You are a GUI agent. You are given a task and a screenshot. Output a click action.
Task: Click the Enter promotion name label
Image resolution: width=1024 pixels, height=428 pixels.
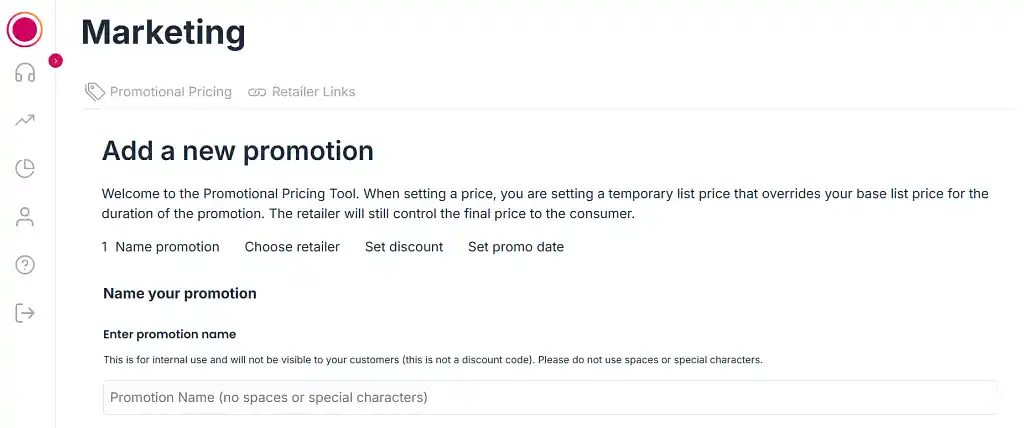pyautogui.click(x=169, y=334)
